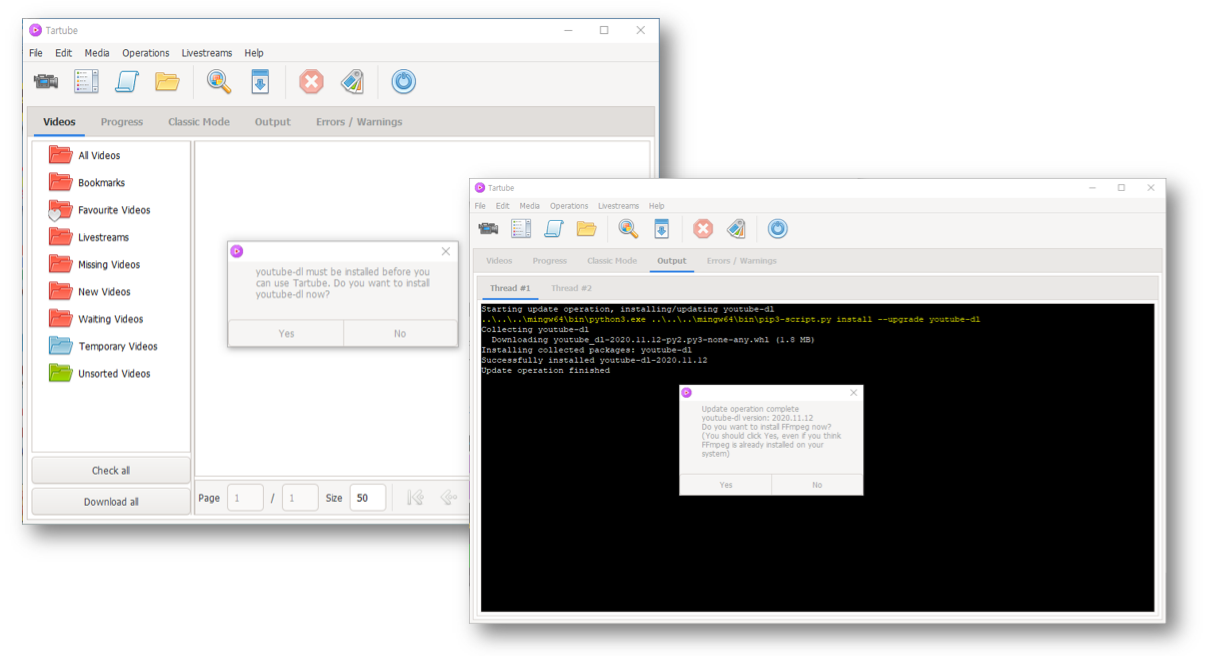Click the download arrow icon in front Tartube toolbar

(x=661, y=229)
